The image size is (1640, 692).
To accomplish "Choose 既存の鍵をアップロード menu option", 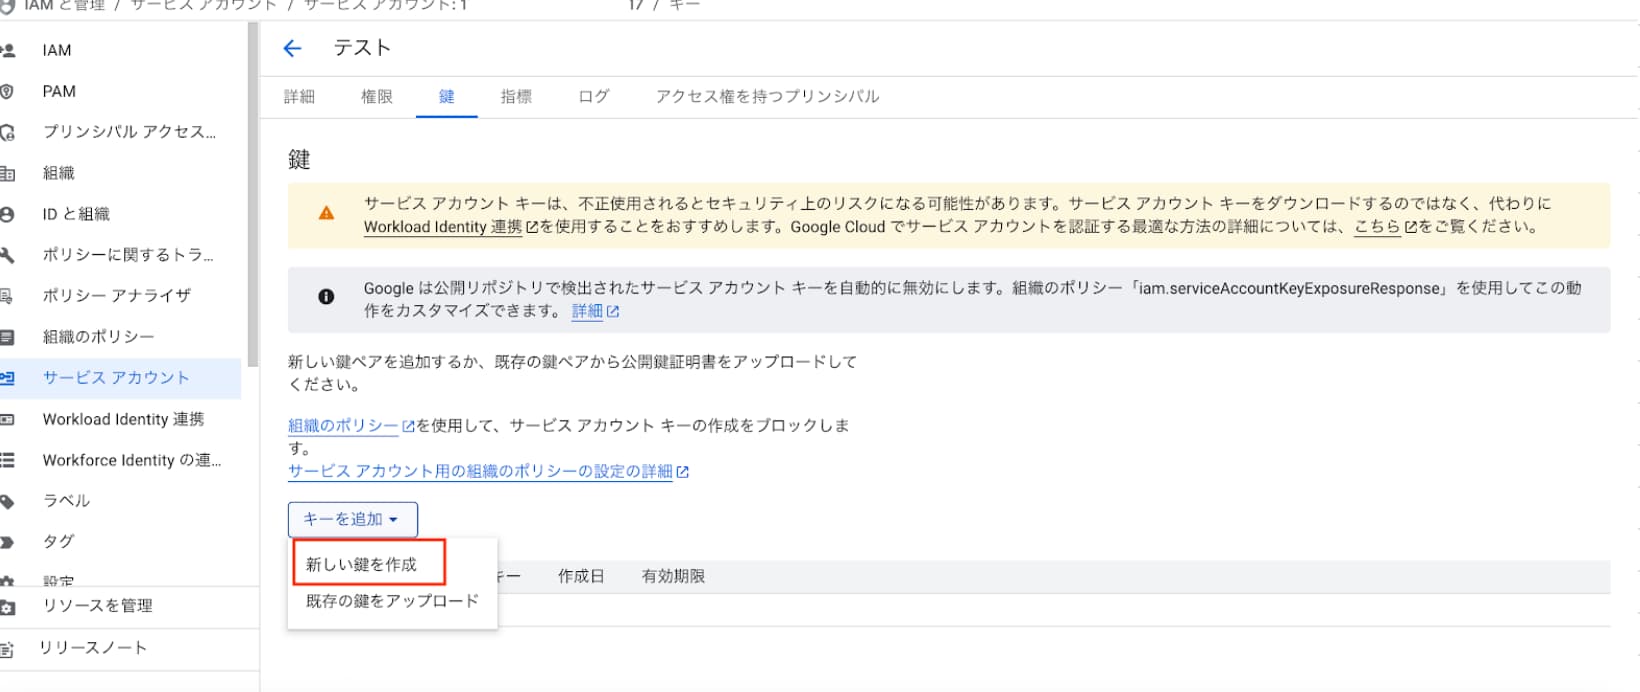I will click(392, 601).
